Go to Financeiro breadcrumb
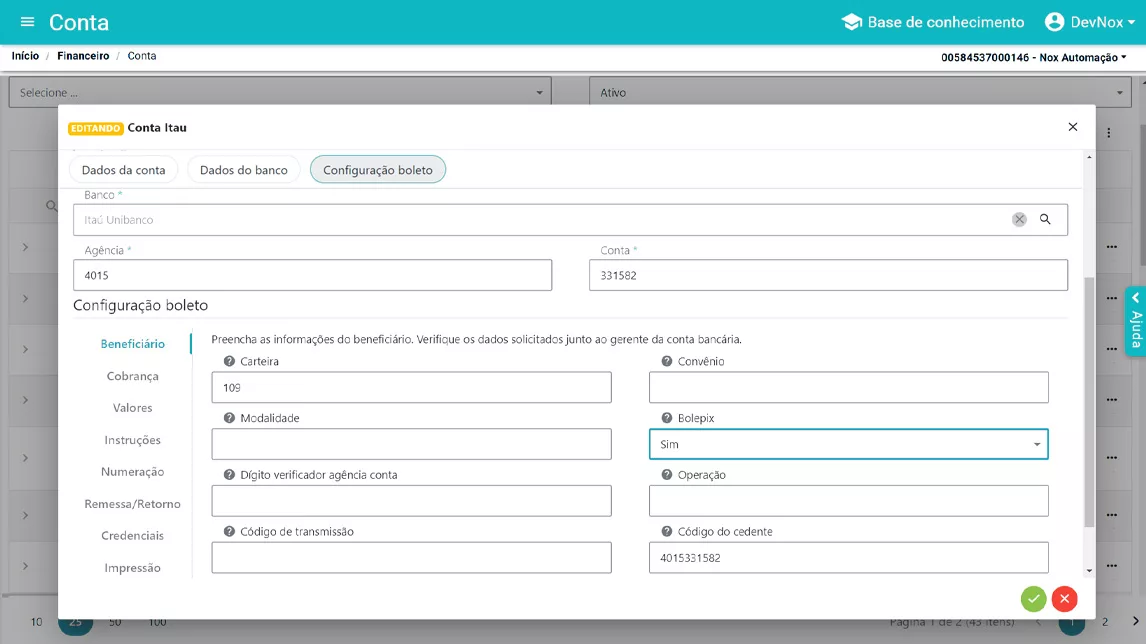 coord(83,56)
